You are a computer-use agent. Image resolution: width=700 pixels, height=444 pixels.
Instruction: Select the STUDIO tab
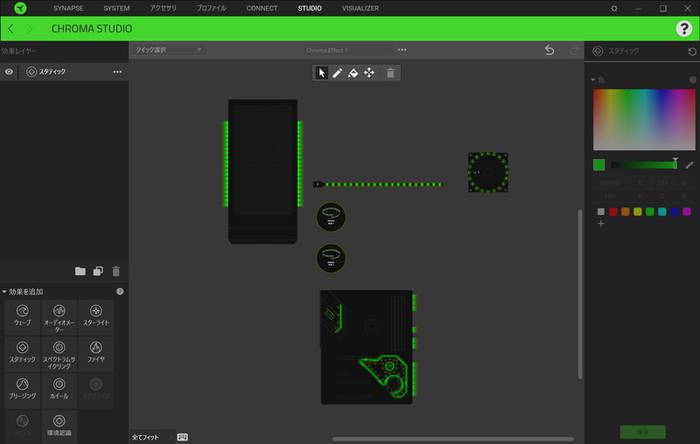pyautogui.click(x=310, y=8)
